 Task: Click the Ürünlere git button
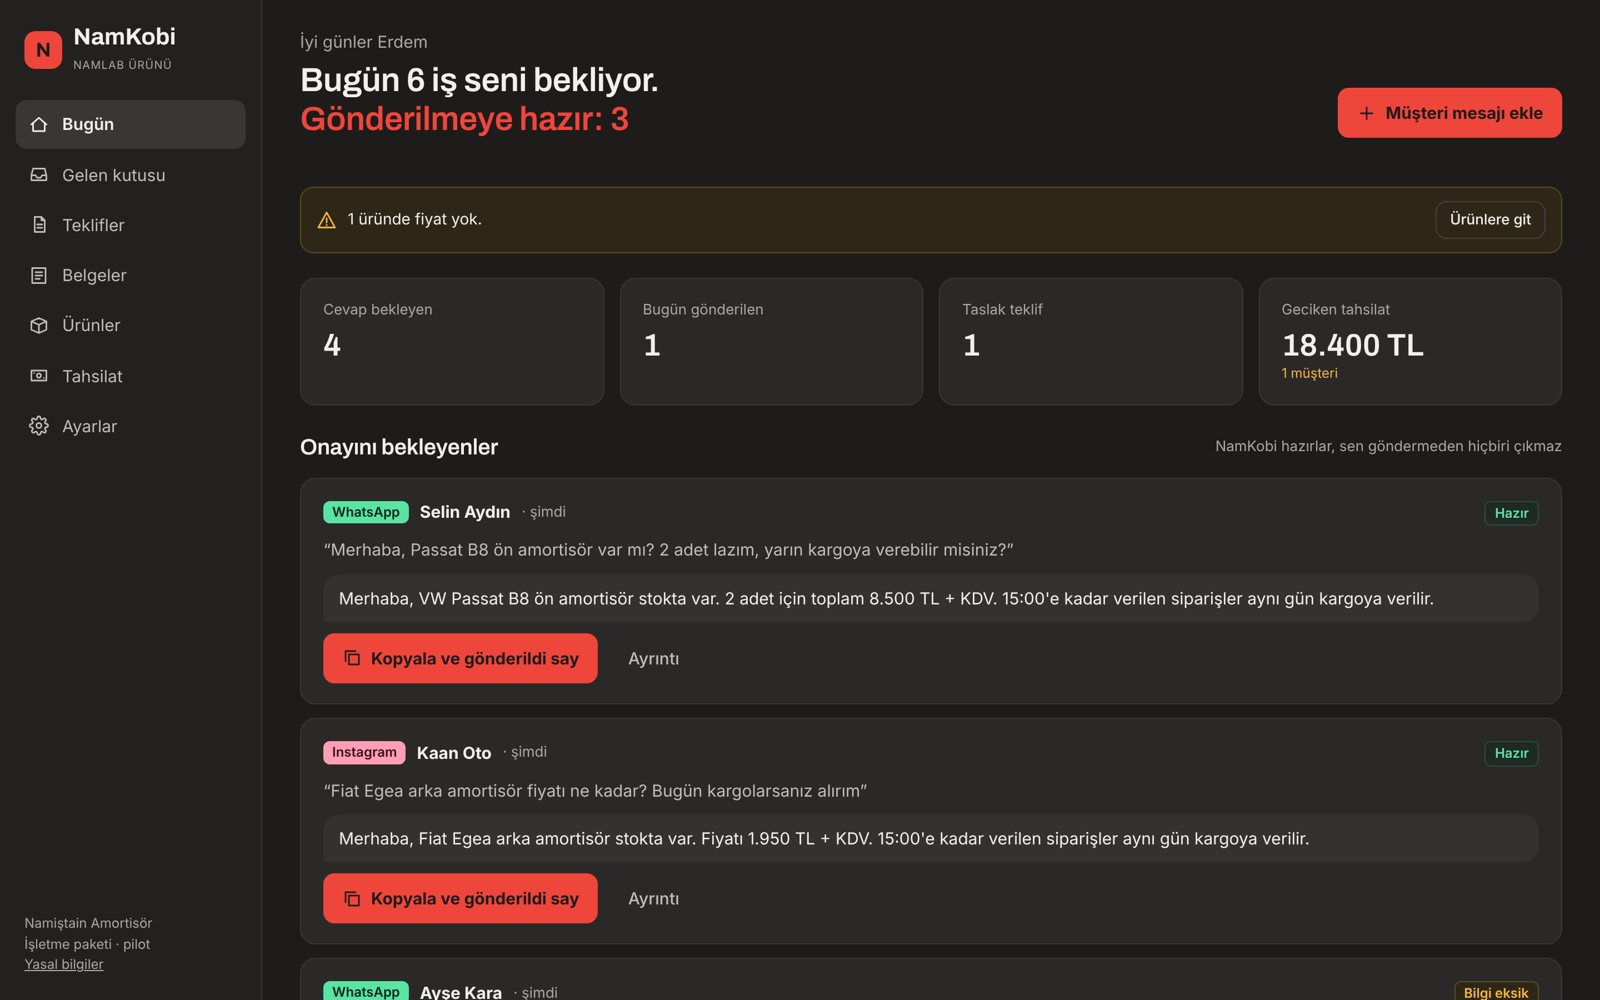1490,220
